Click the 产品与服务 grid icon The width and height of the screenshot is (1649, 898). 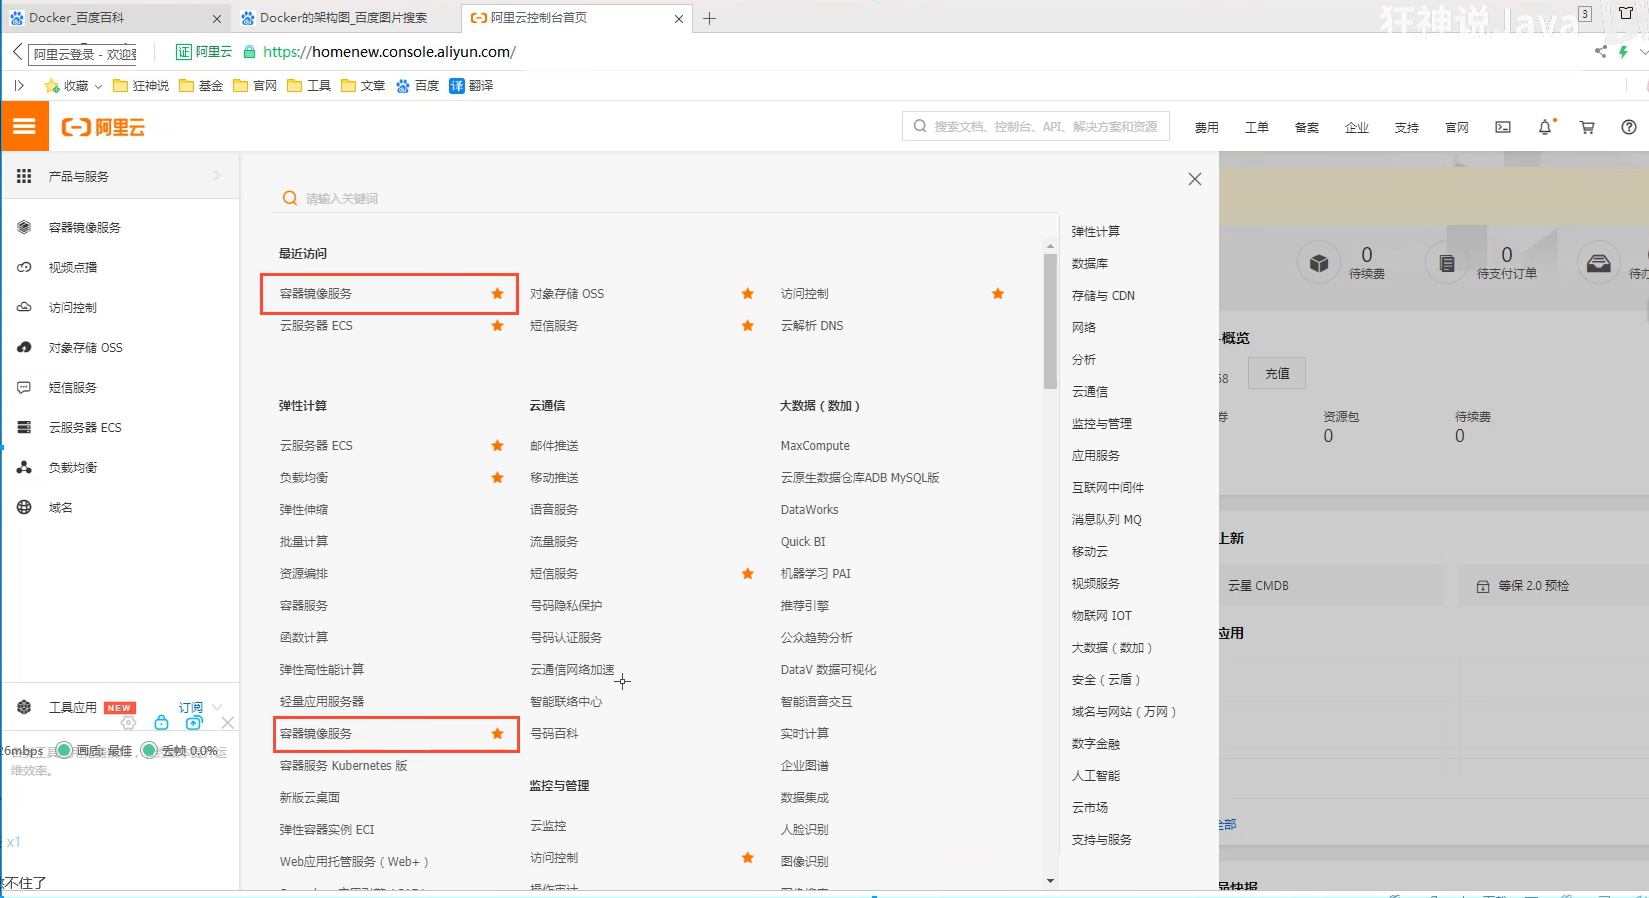tap(24, 176)
